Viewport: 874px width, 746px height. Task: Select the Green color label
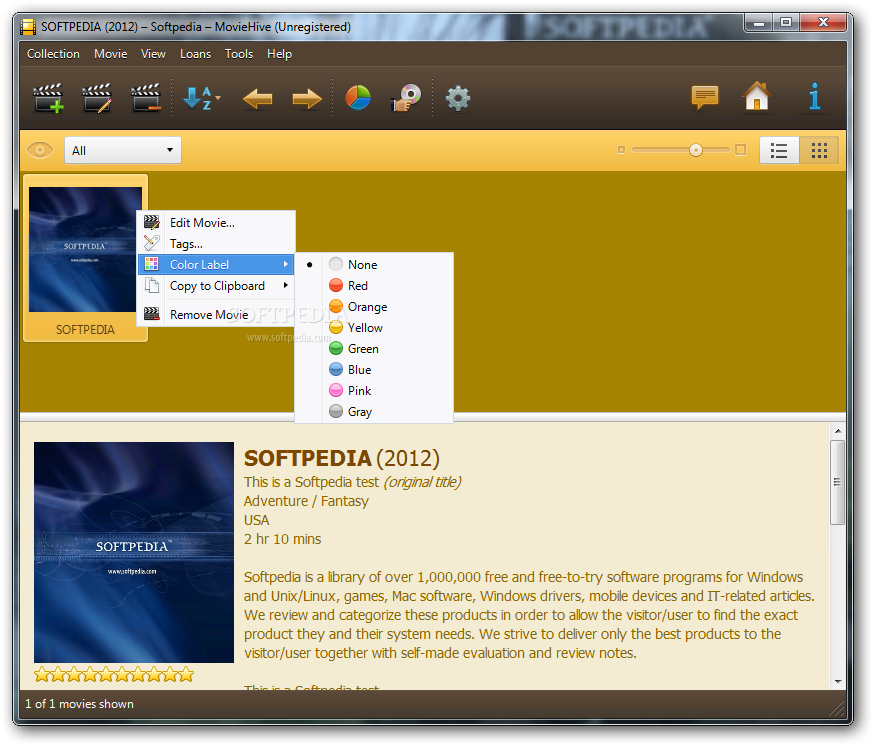click(374, 348)
